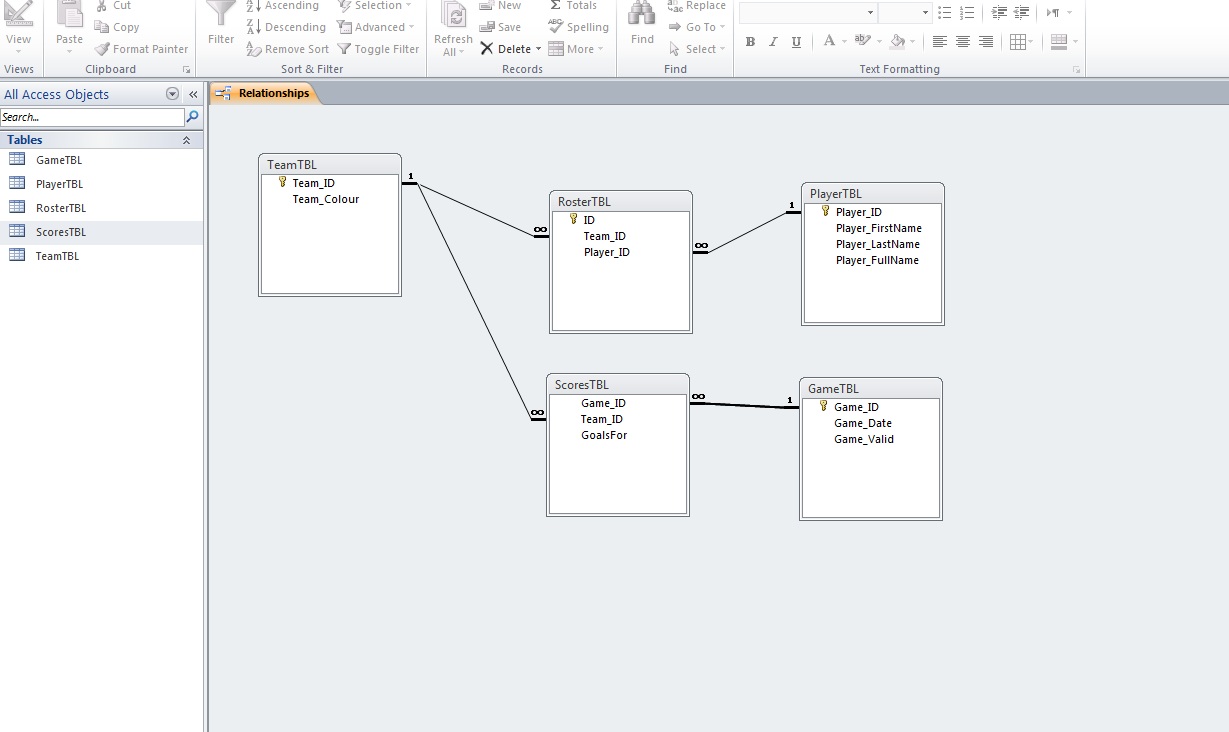Click the Filter funnel icon
This screenshot has height=732, width=1229.
[x=221, y=14]
